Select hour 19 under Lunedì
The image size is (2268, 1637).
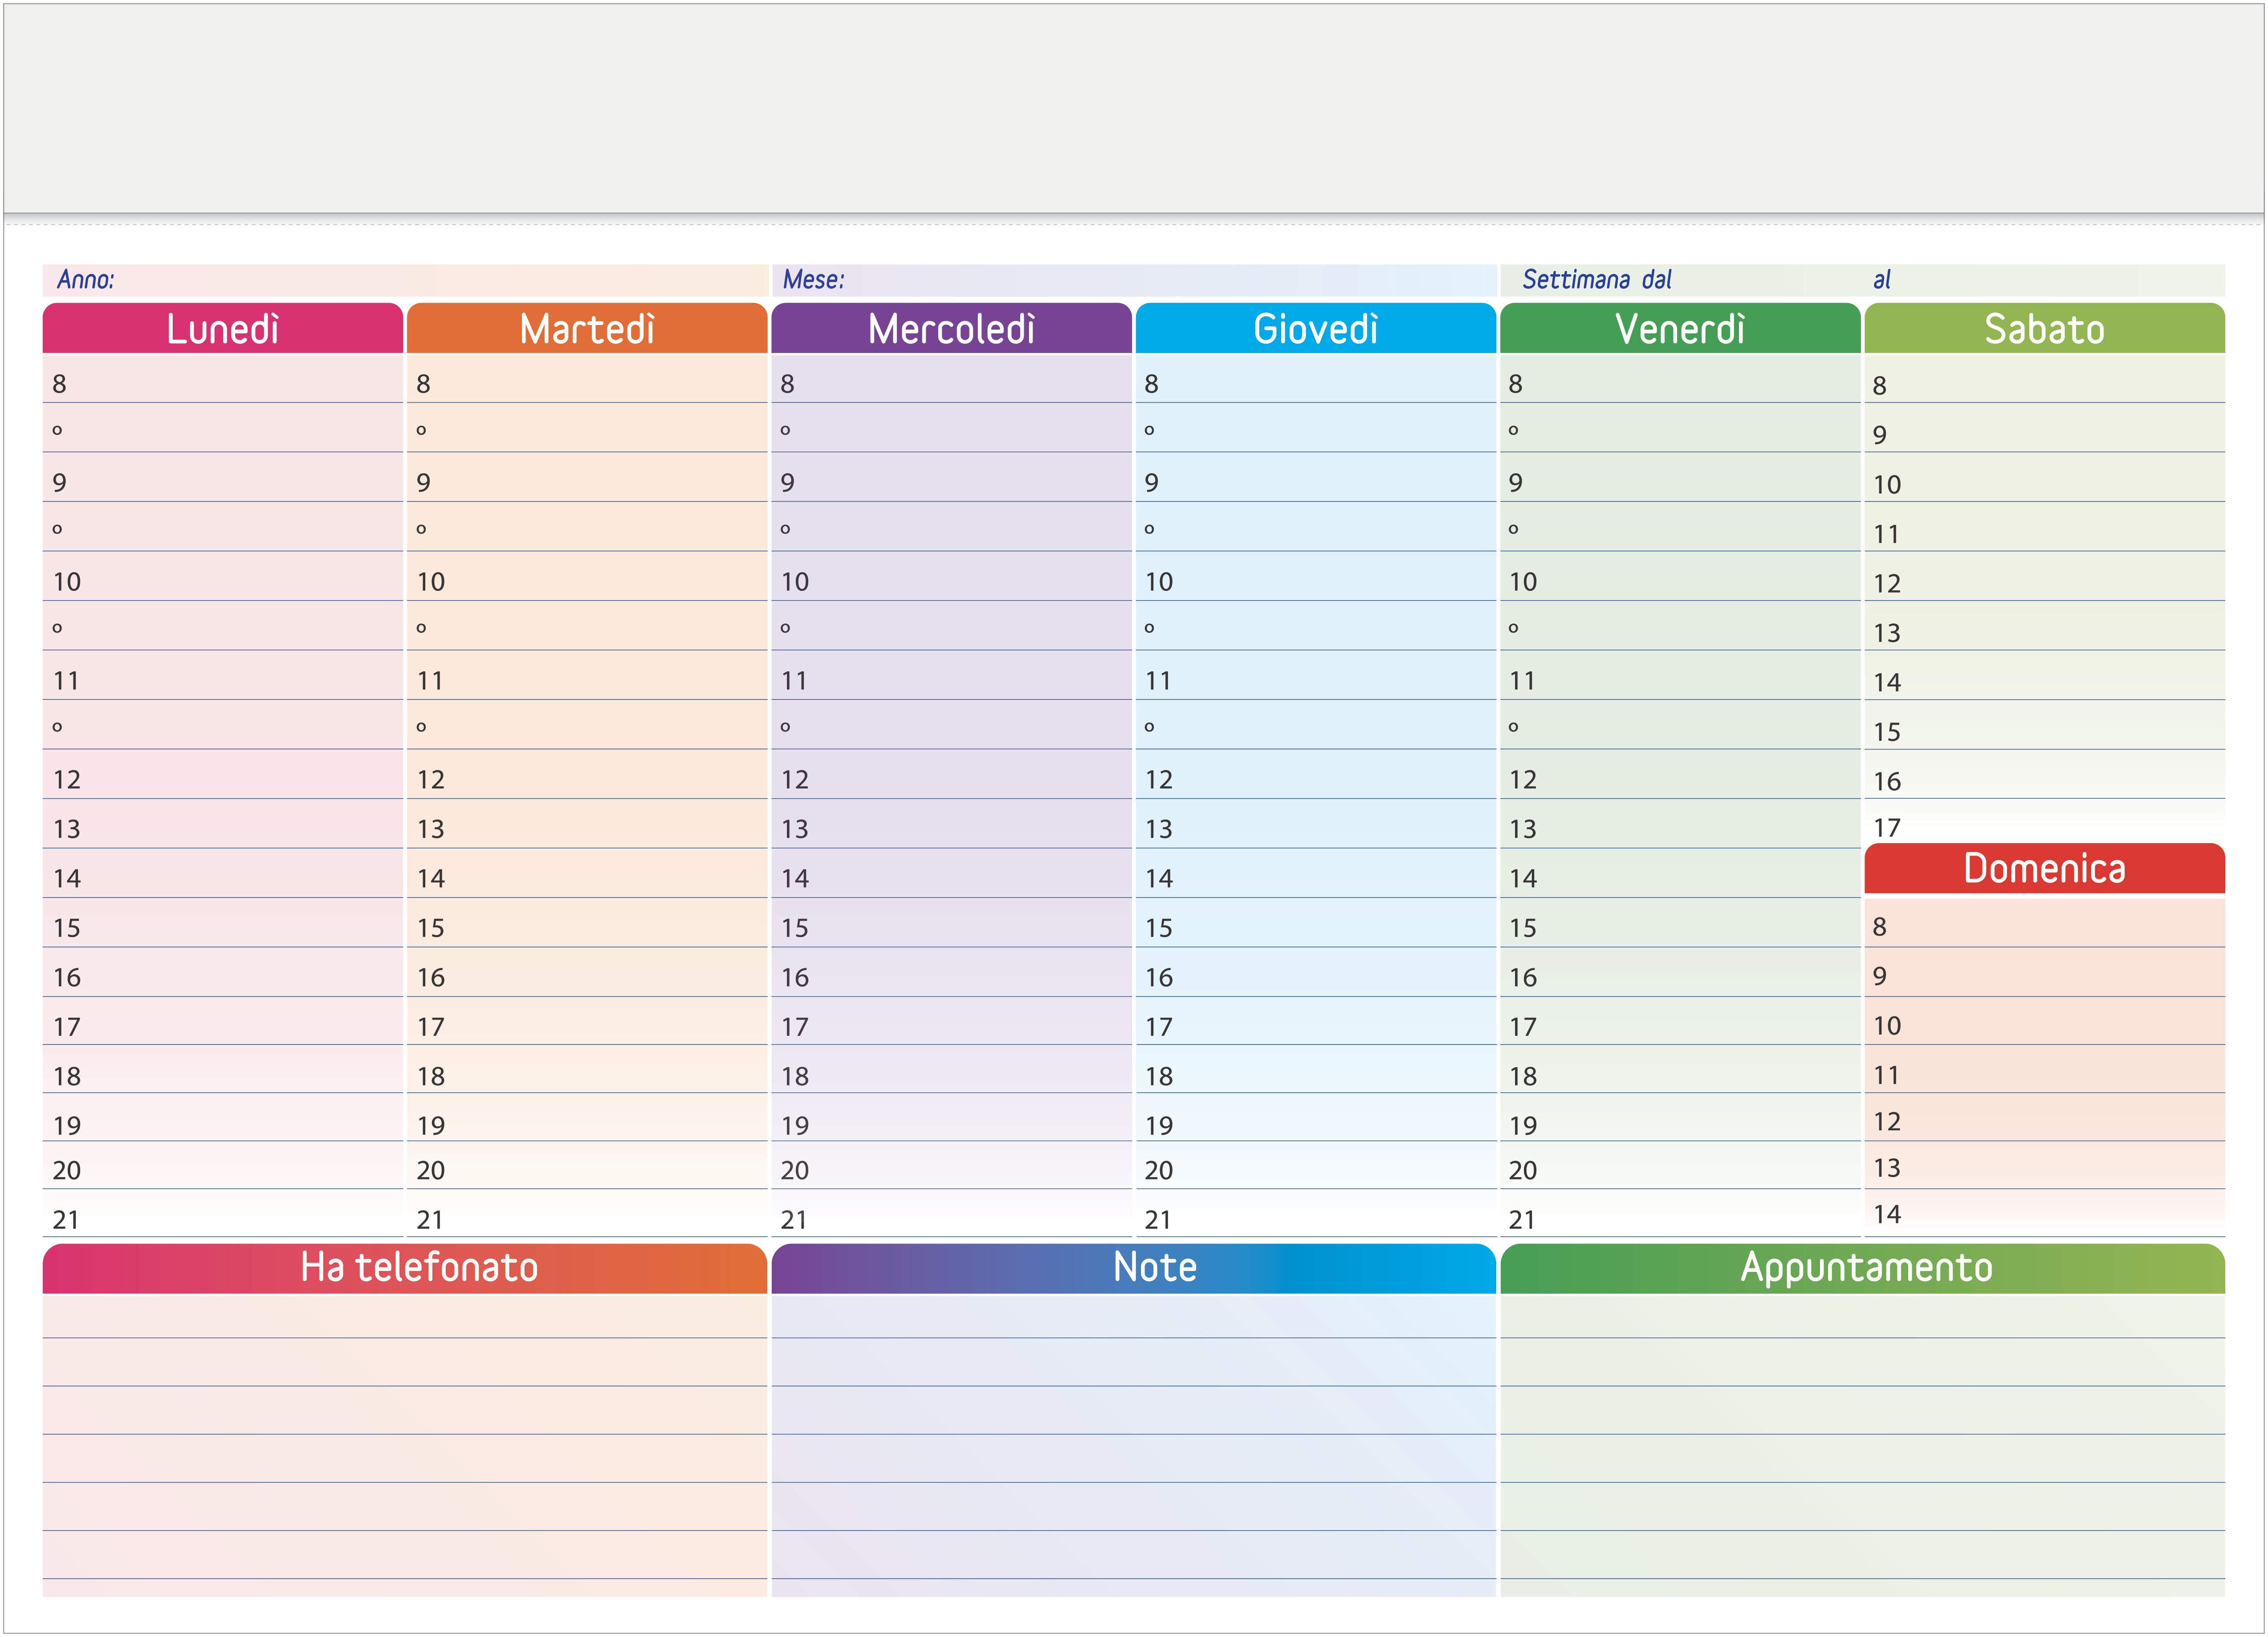click(x=222, y=1118)
